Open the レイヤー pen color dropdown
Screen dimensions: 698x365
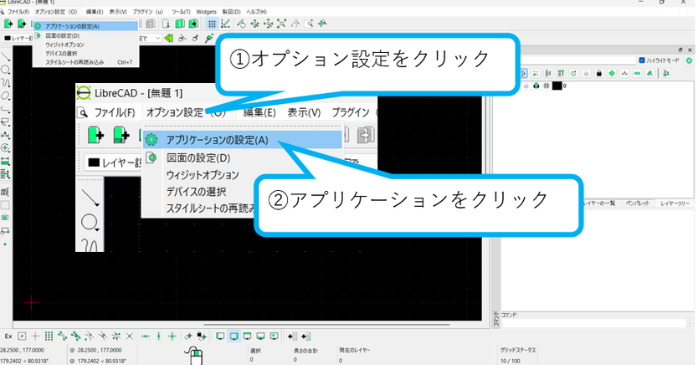tap(18, 38)
